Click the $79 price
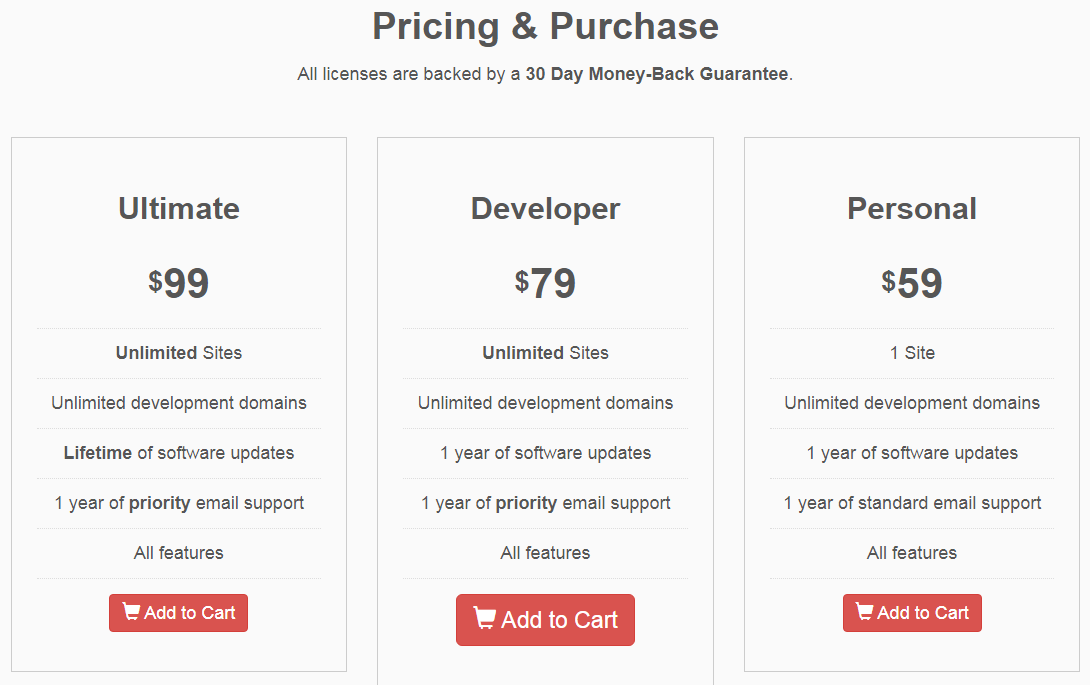The width and height of the screenshot is (1090, 685). (x=545, y=284)
